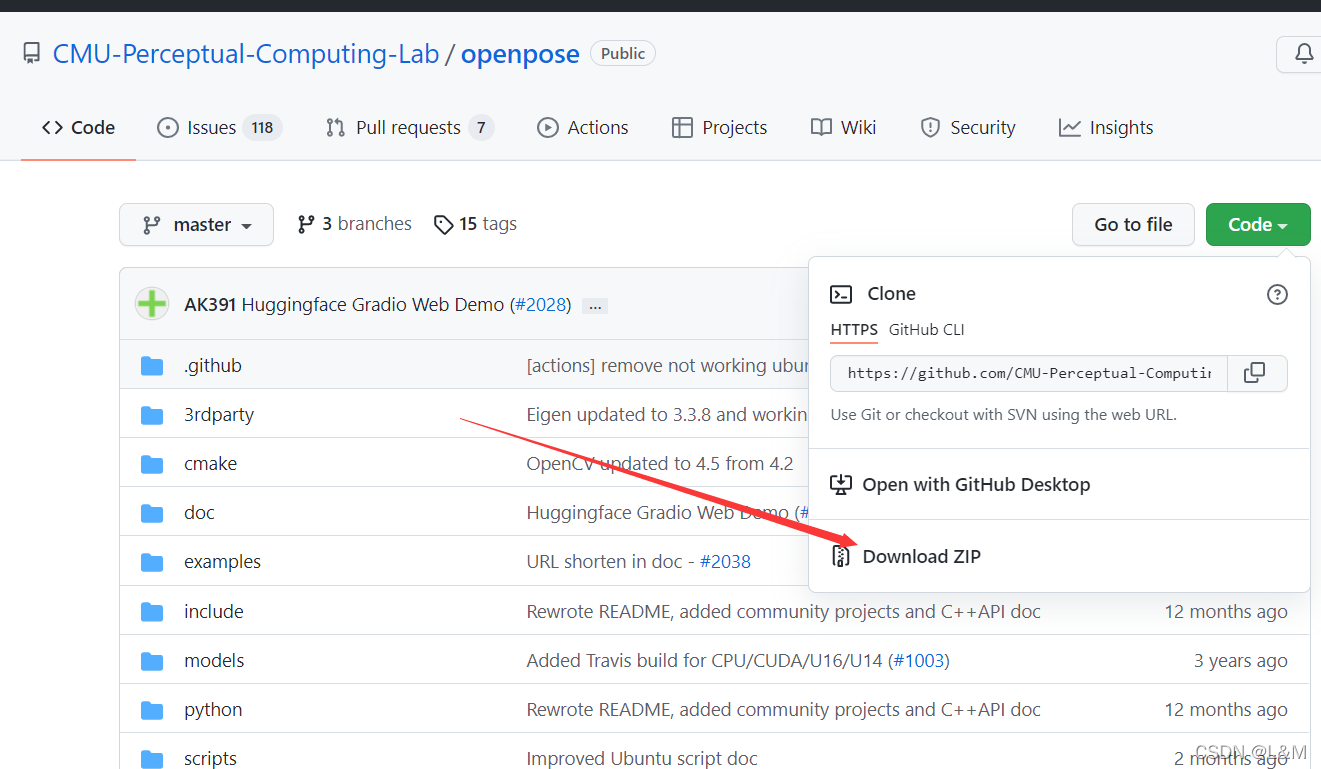1321x769 pixels.
Task: Click the tag icon next to 15 tags
Action: tap(444, 224)
